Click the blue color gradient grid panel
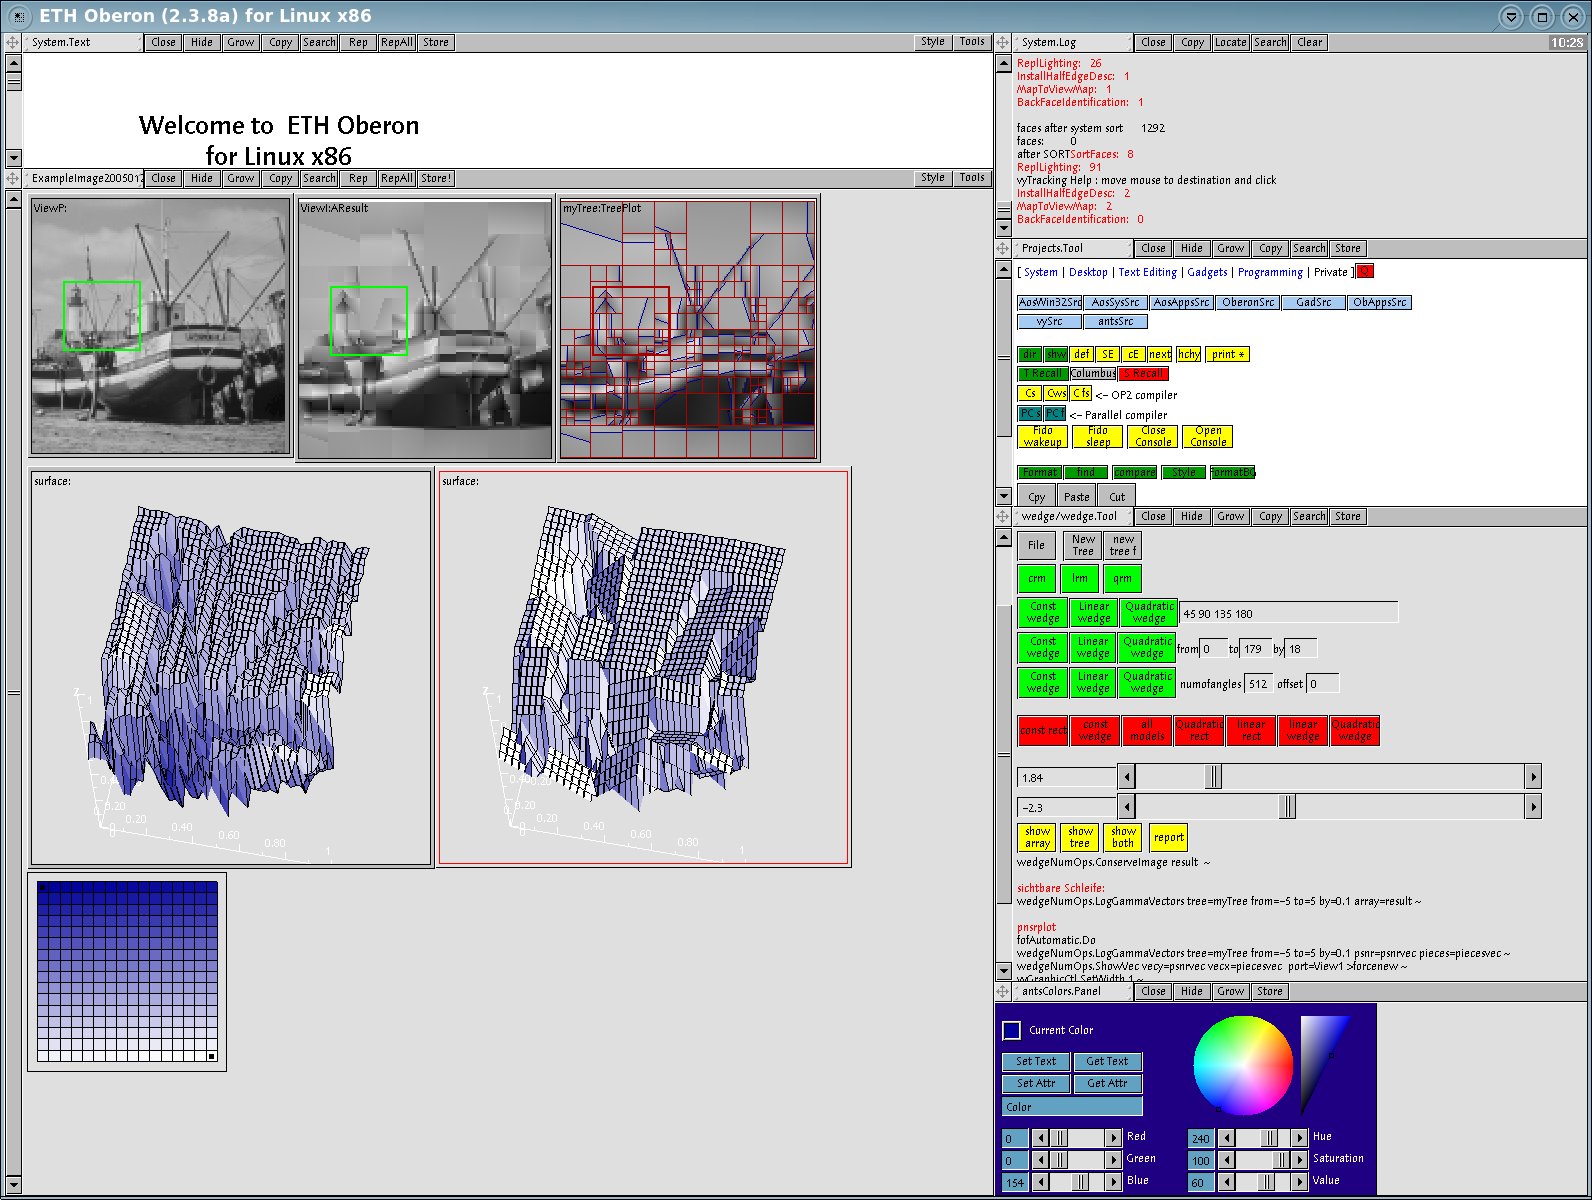The width and height of the screenshot is (1592, 1200). (x=127, y=971)
